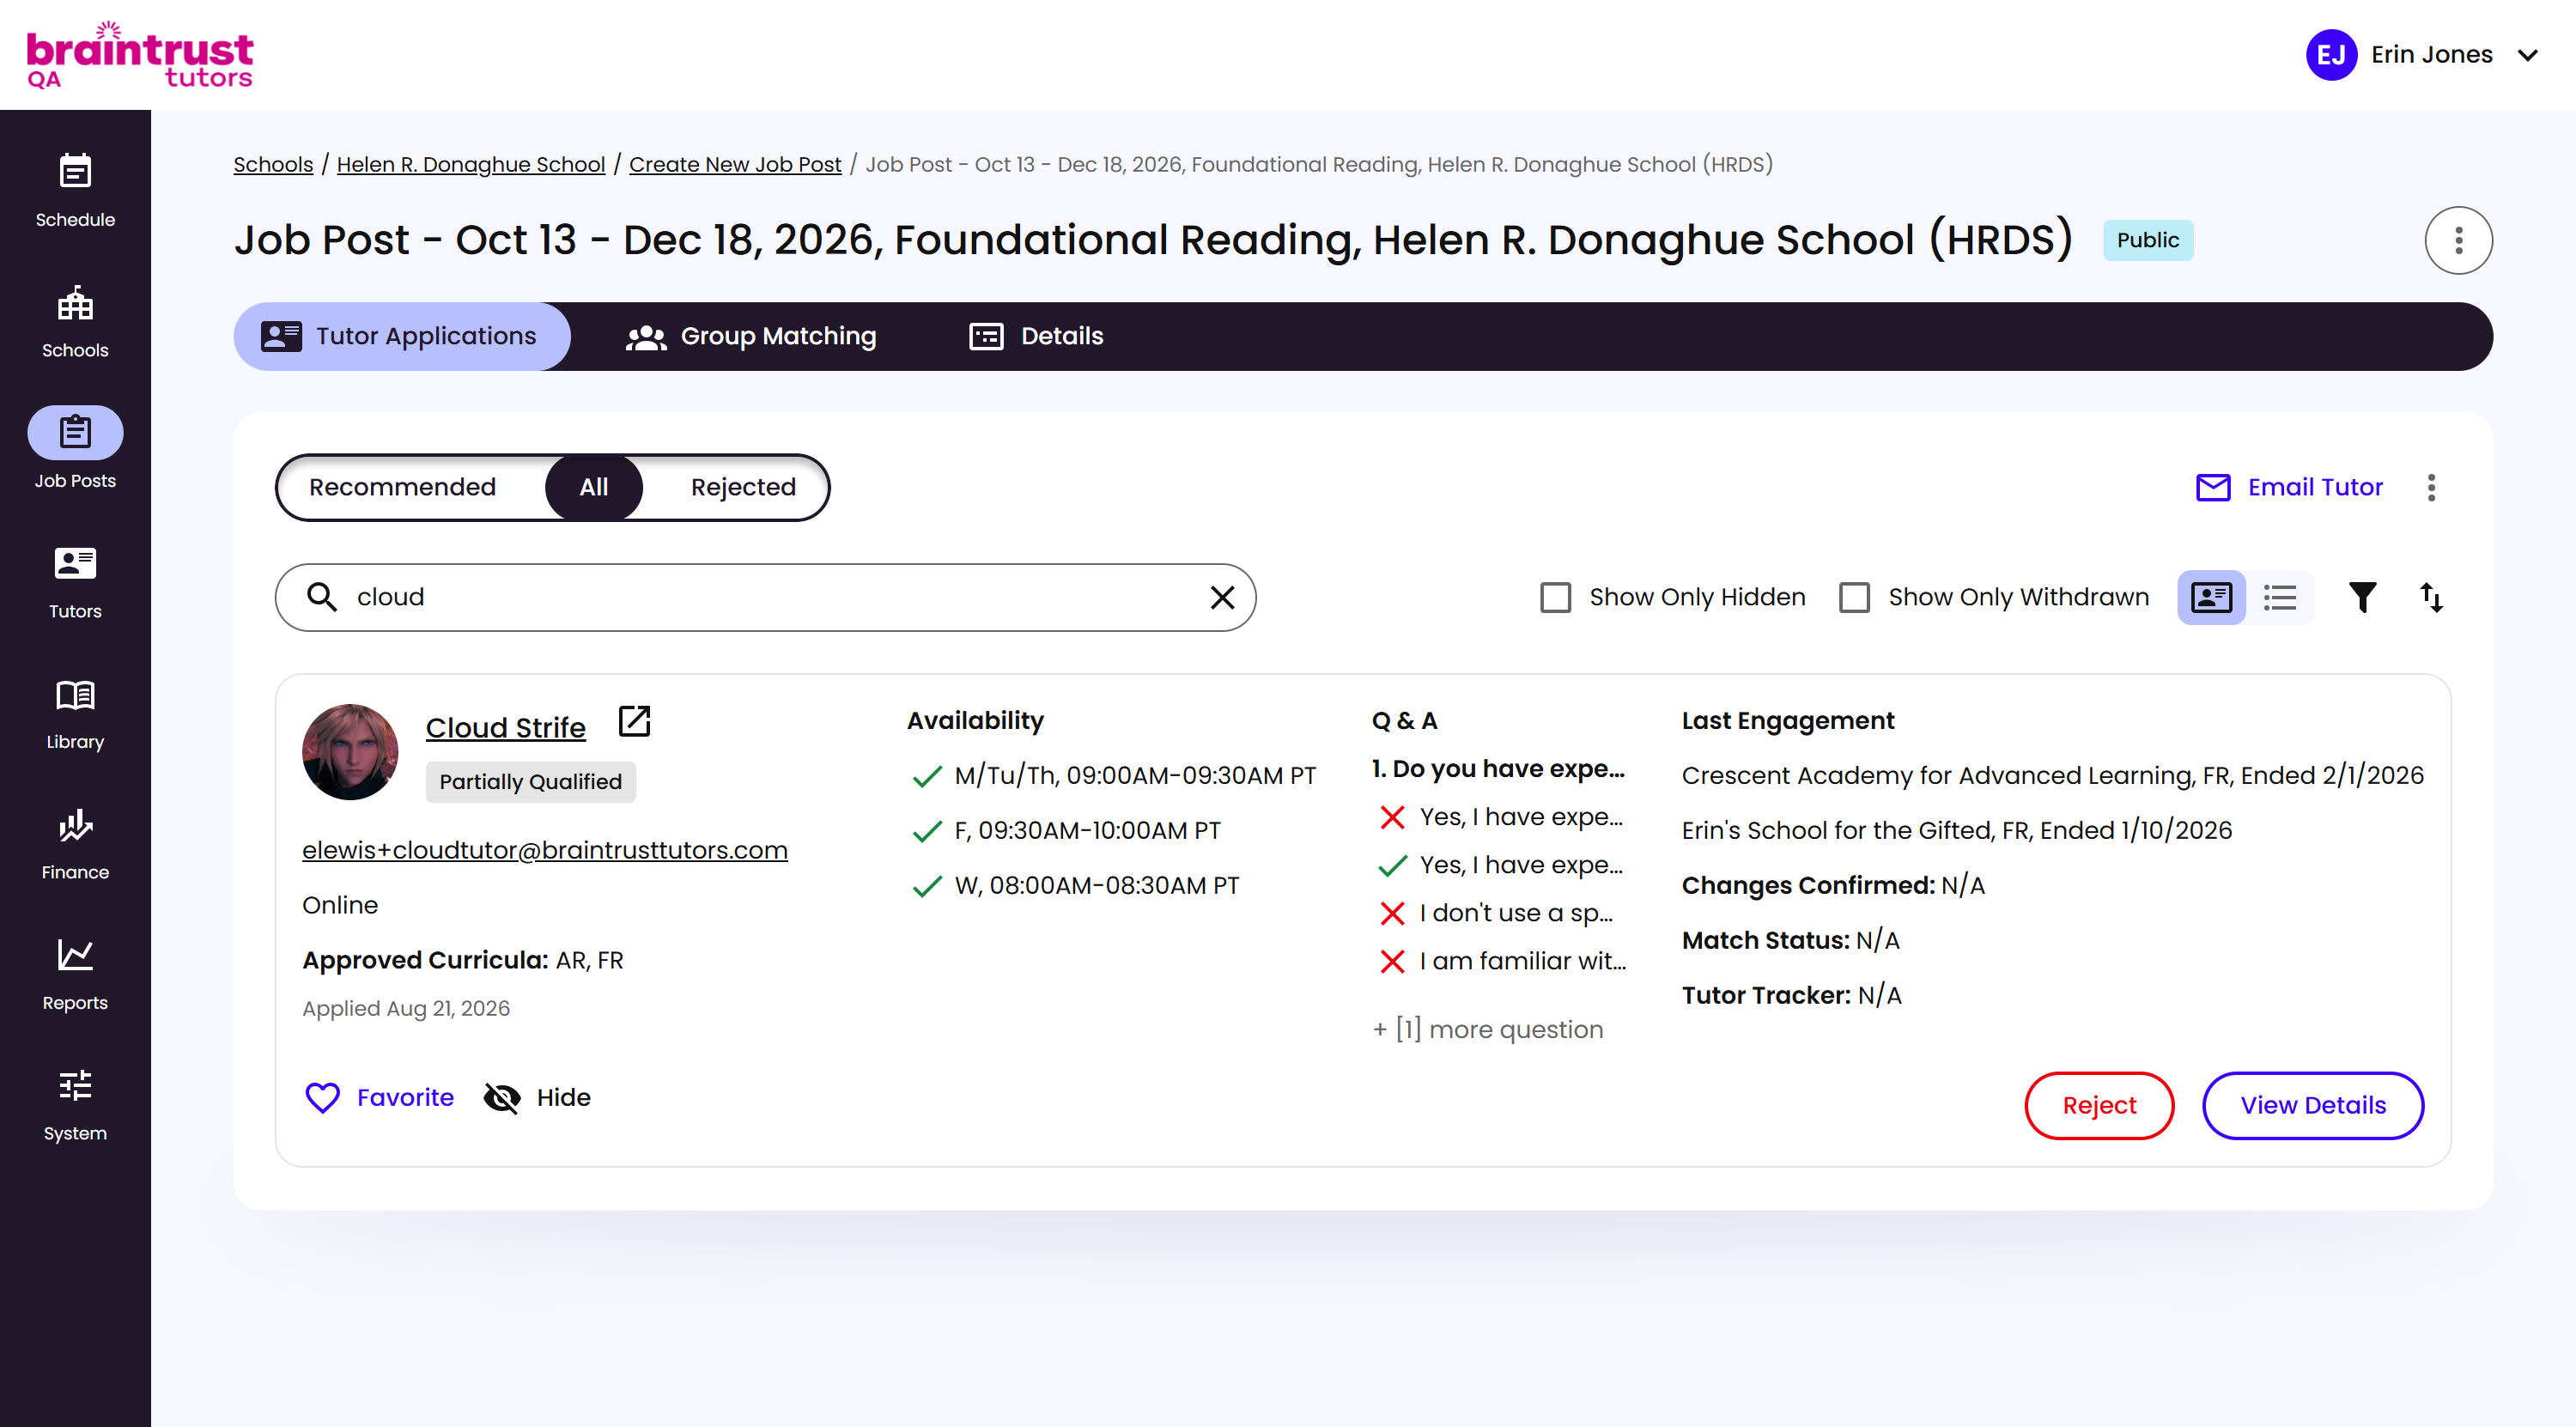Open the System settings section

tap(75, 1104)
